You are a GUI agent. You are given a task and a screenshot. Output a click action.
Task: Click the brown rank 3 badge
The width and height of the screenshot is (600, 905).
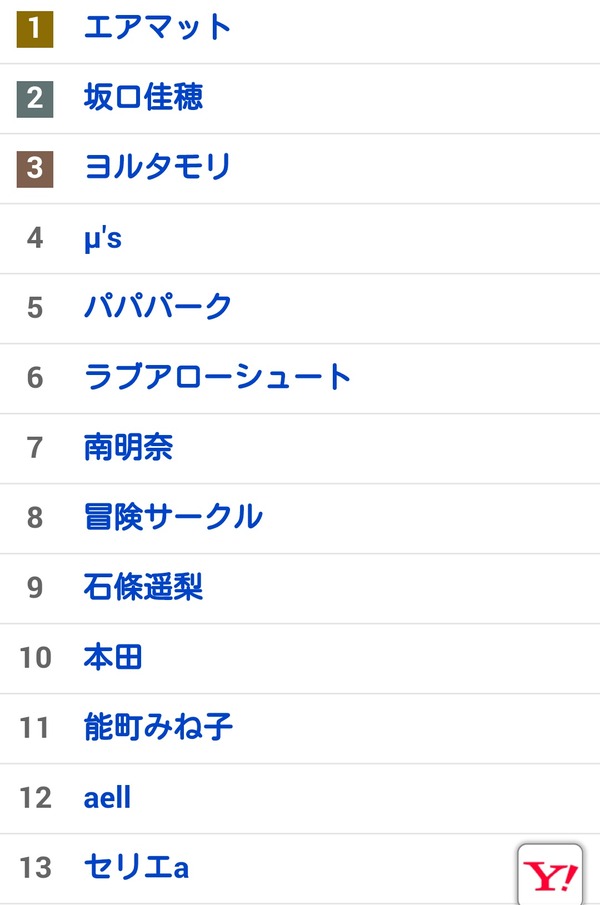coord(35,169)
